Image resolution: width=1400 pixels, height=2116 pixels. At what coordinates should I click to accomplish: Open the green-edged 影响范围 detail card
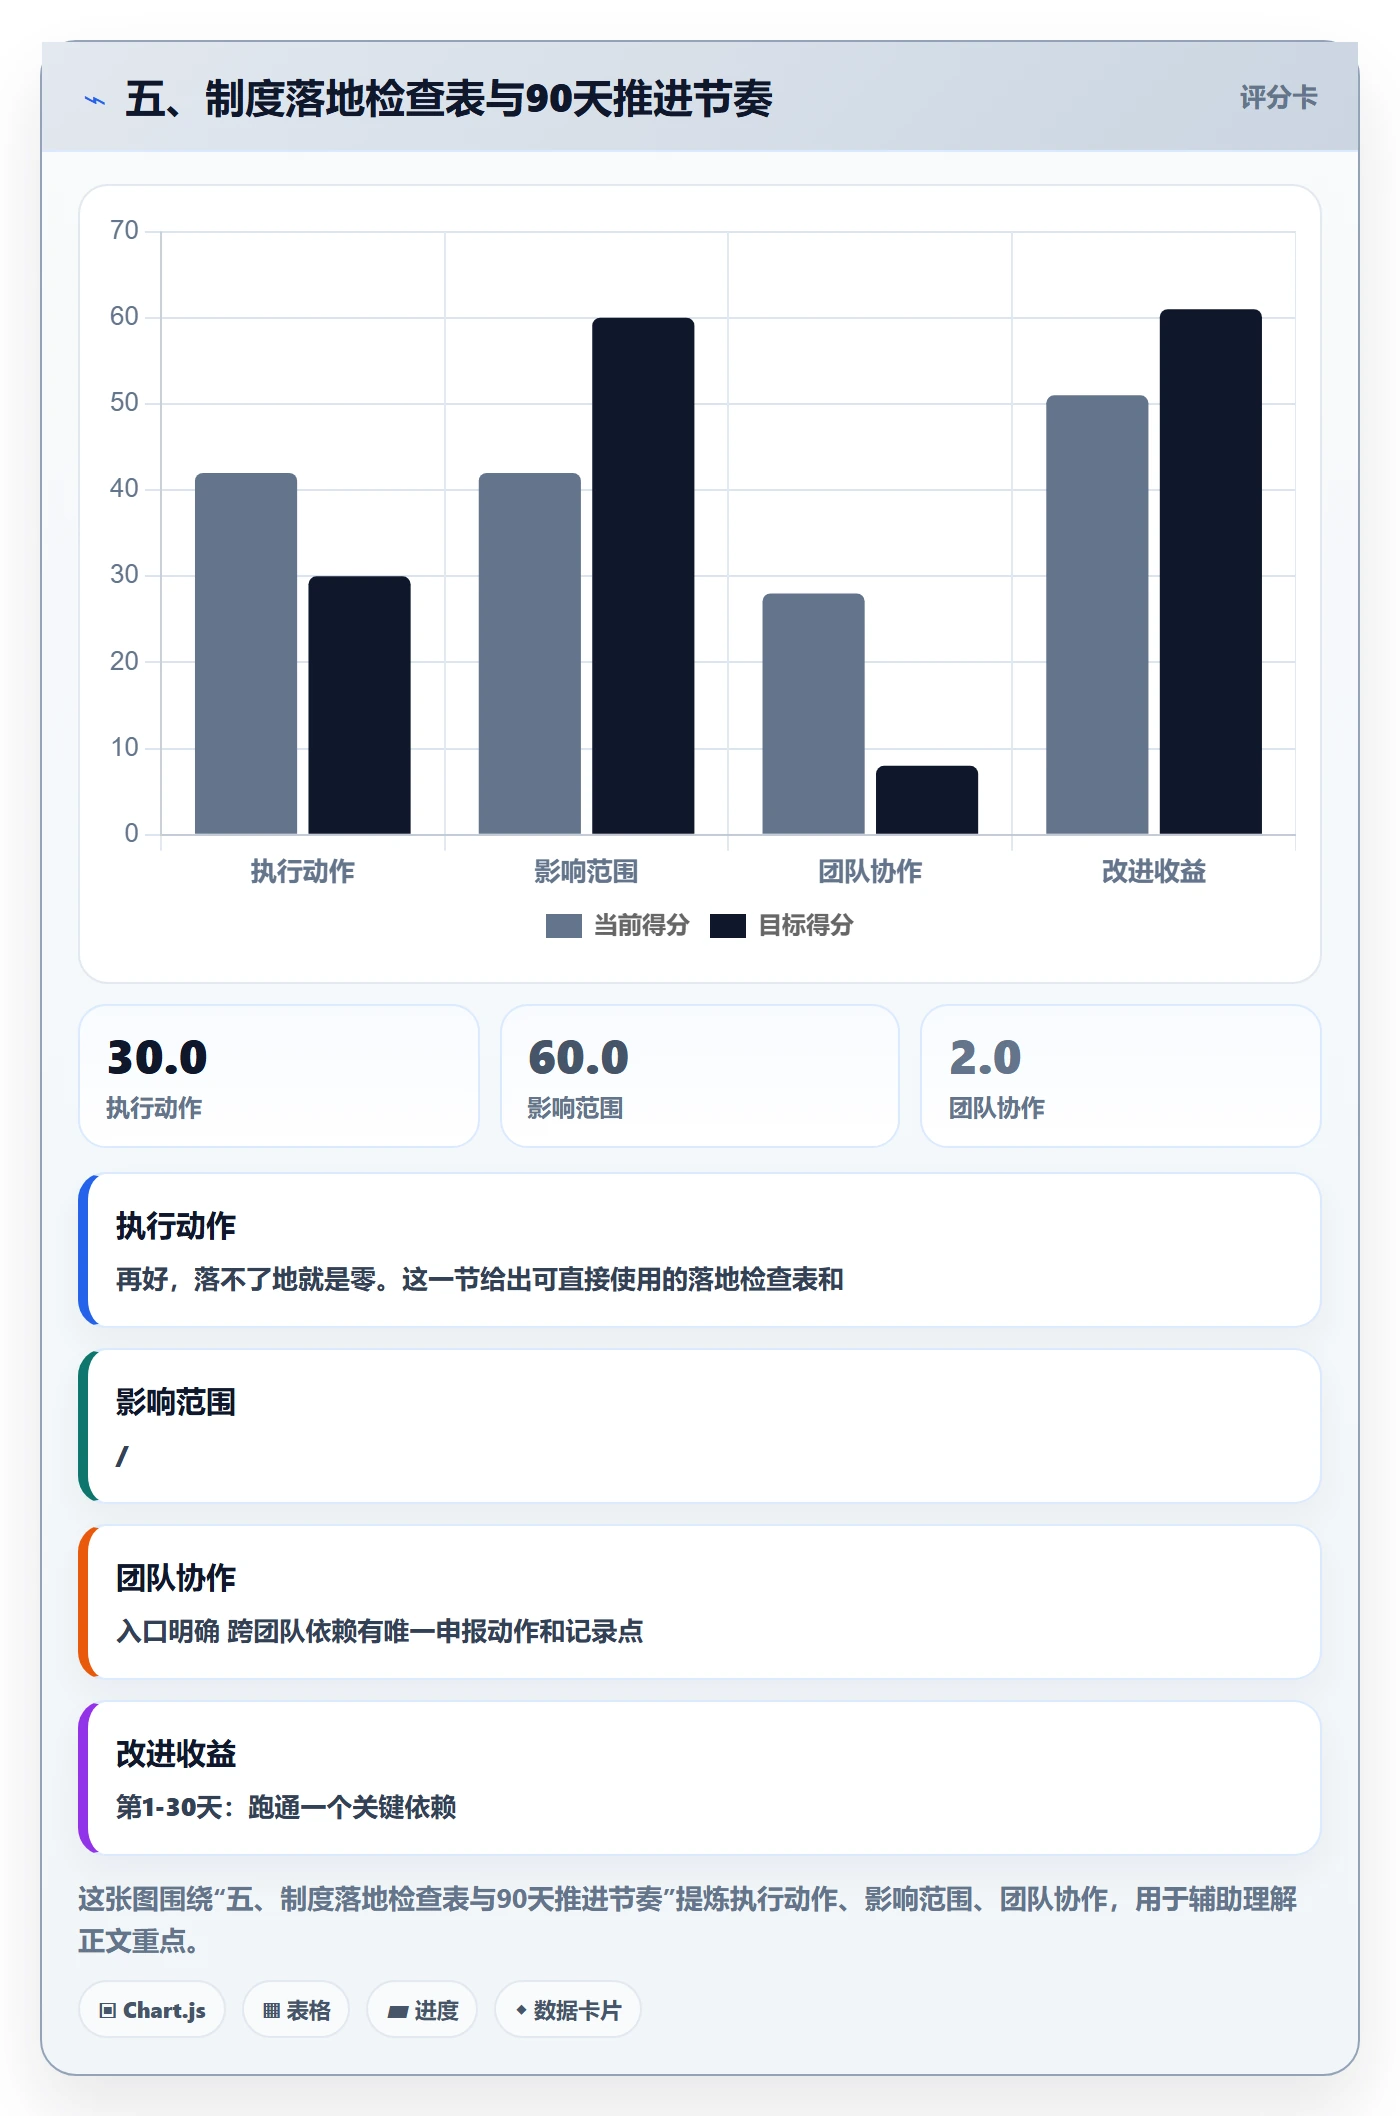click(x=700, y=1426)
